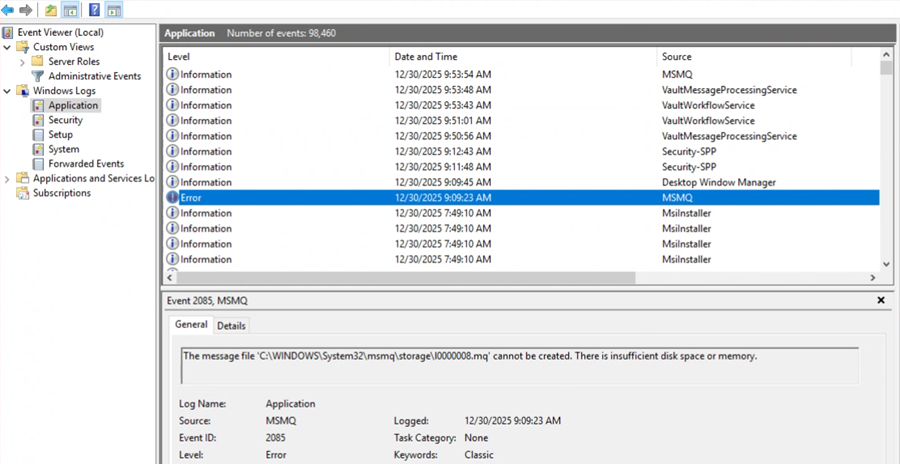Select the Desktop Window Manager event
900x464 pixels.
522,182
